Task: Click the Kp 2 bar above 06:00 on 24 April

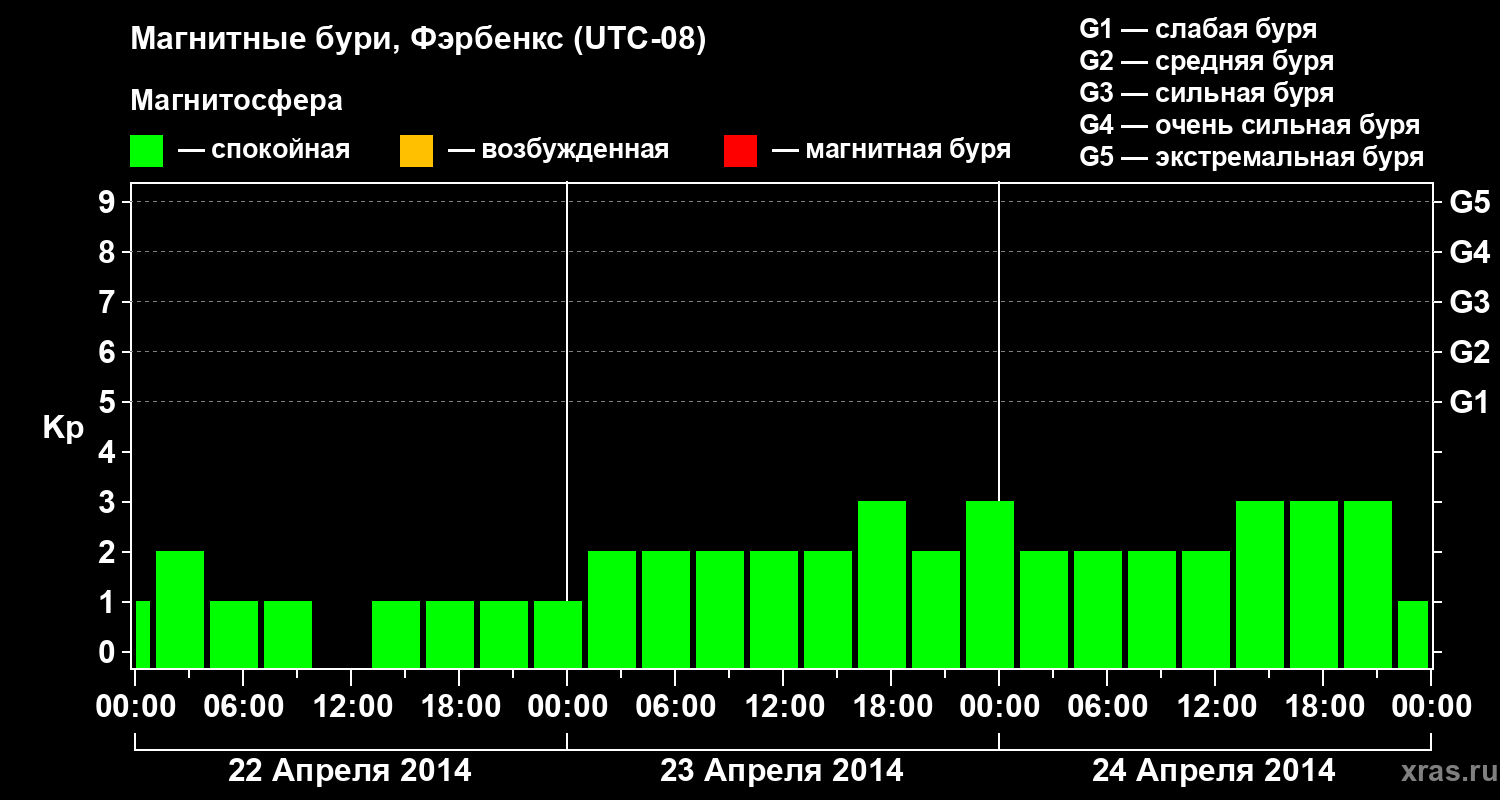Action: tap(1098, 609)
